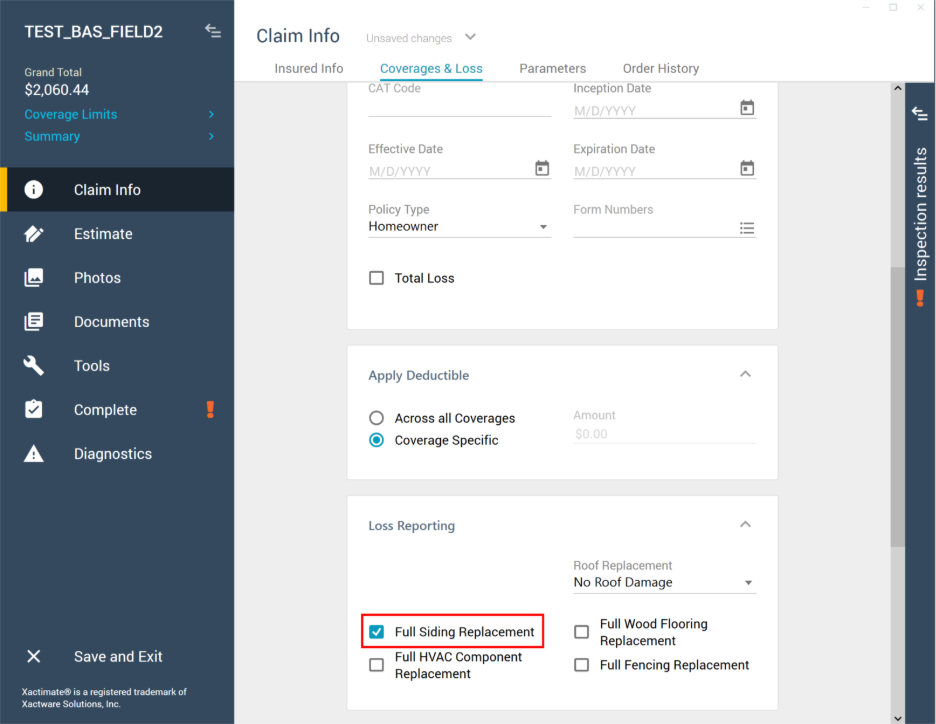
Task: Click Save and Exit
Action: 117,657
